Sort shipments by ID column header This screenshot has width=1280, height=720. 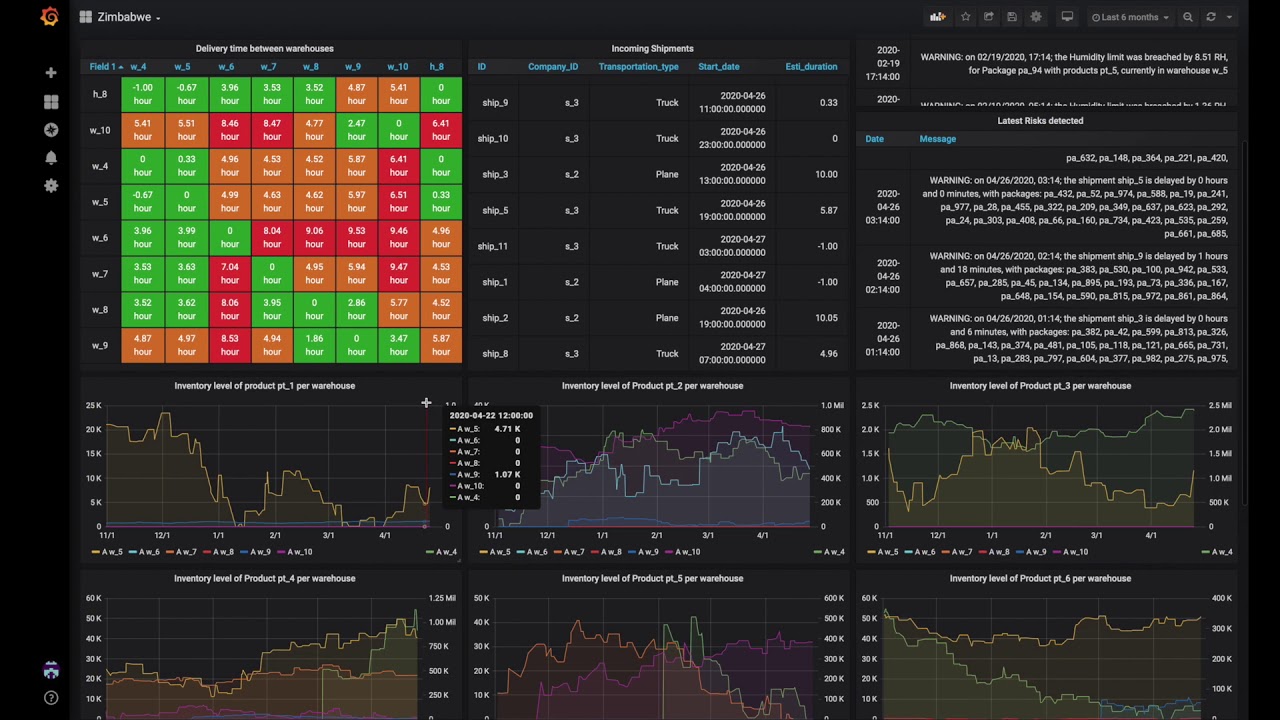coord(482,67)
